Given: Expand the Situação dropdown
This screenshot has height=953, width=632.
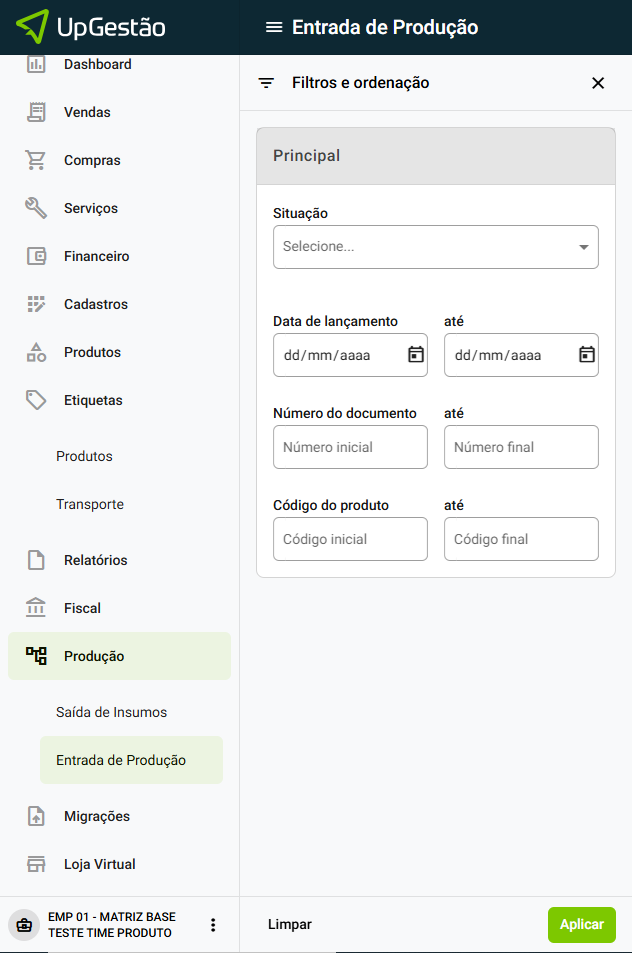Looking at the screenshot, I should pyautogui.click(x=436, y=247).
